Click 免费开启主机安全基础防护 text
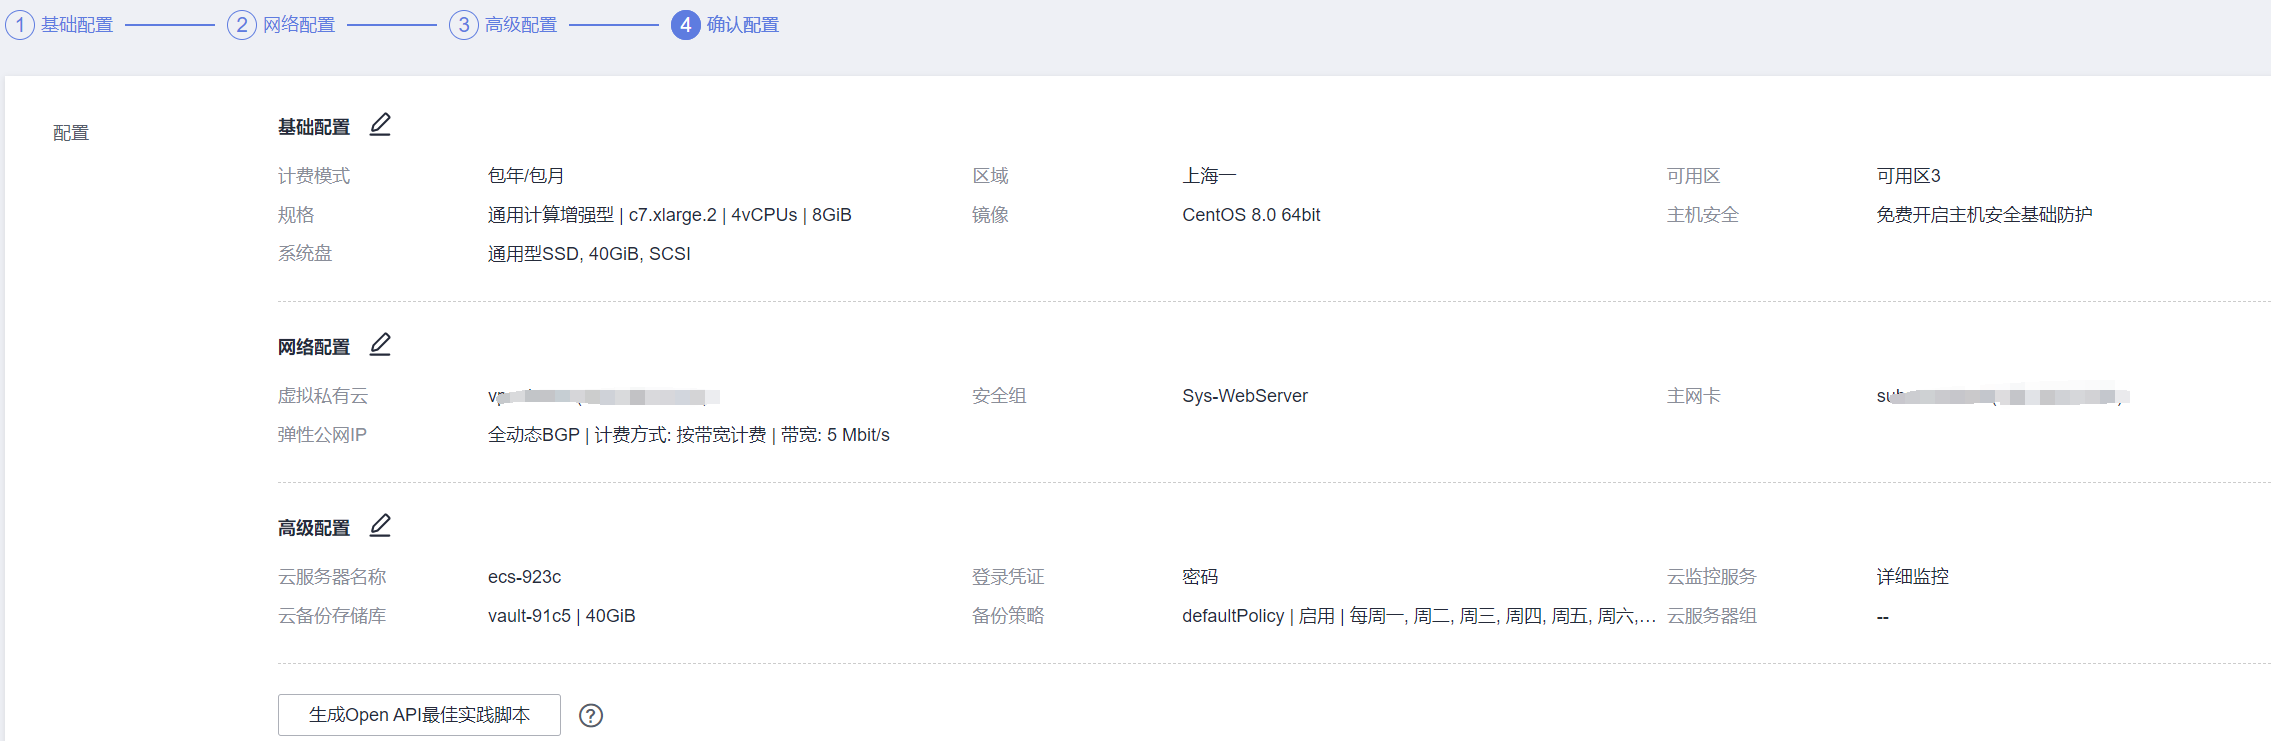The image size is (2271, 741). pyautogui.click(x=1983, y=215)
